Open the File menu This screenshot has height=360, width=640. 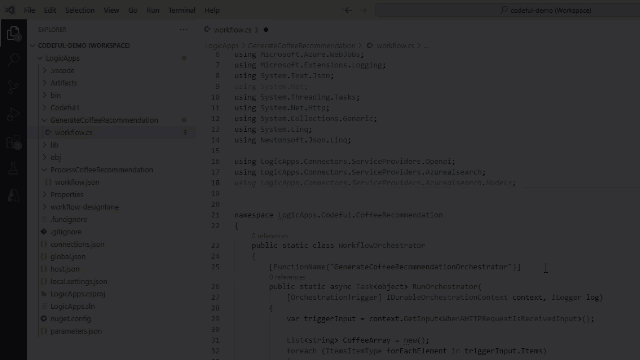29,10
